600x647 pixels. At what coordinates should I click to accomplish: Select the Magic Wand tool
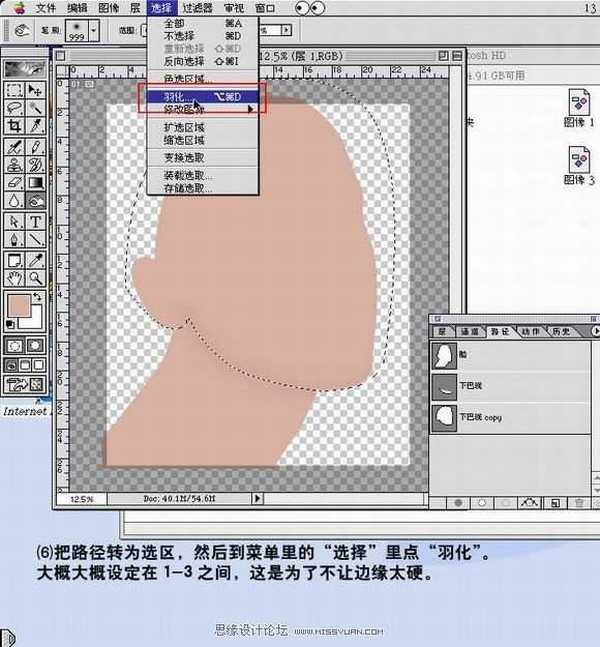tap(37, 107)
